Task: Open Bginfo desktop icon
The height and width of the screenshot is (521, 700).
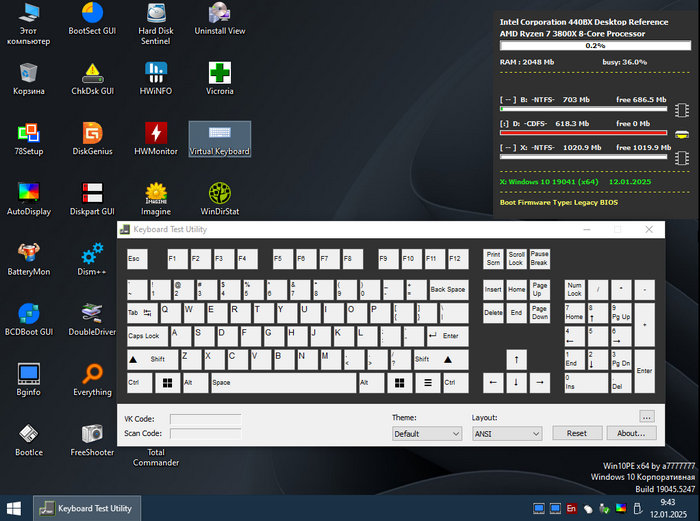Action: point(29,380)
